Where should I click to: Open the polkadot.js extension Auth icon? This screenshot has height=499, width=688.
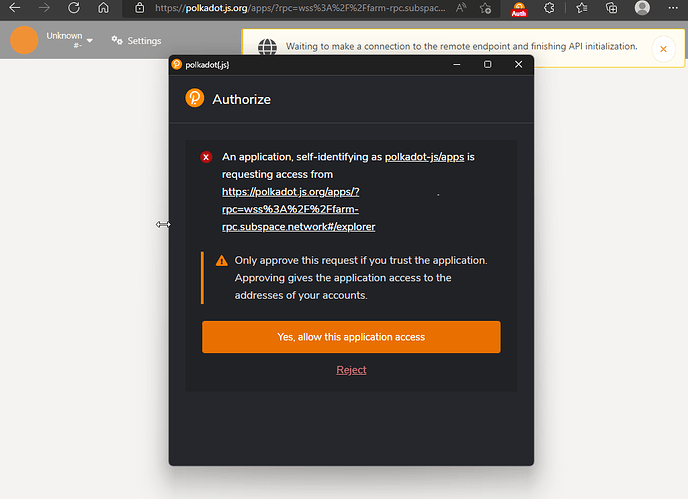tap(519, 8)
